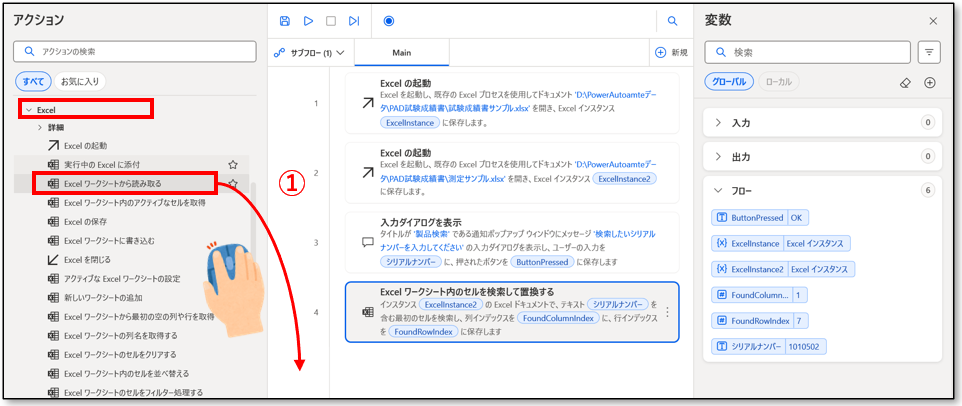Screen dimensions: 962x406
Task: Click the eraser icon in variables panel
Action: (905, 82)
